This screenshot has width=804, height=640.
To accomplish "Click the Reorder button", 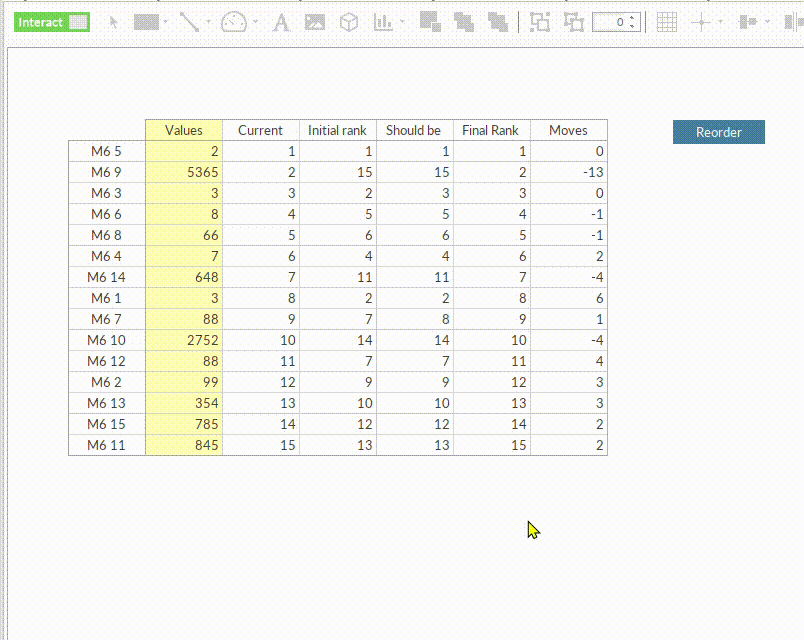I will tap(718, 131).
